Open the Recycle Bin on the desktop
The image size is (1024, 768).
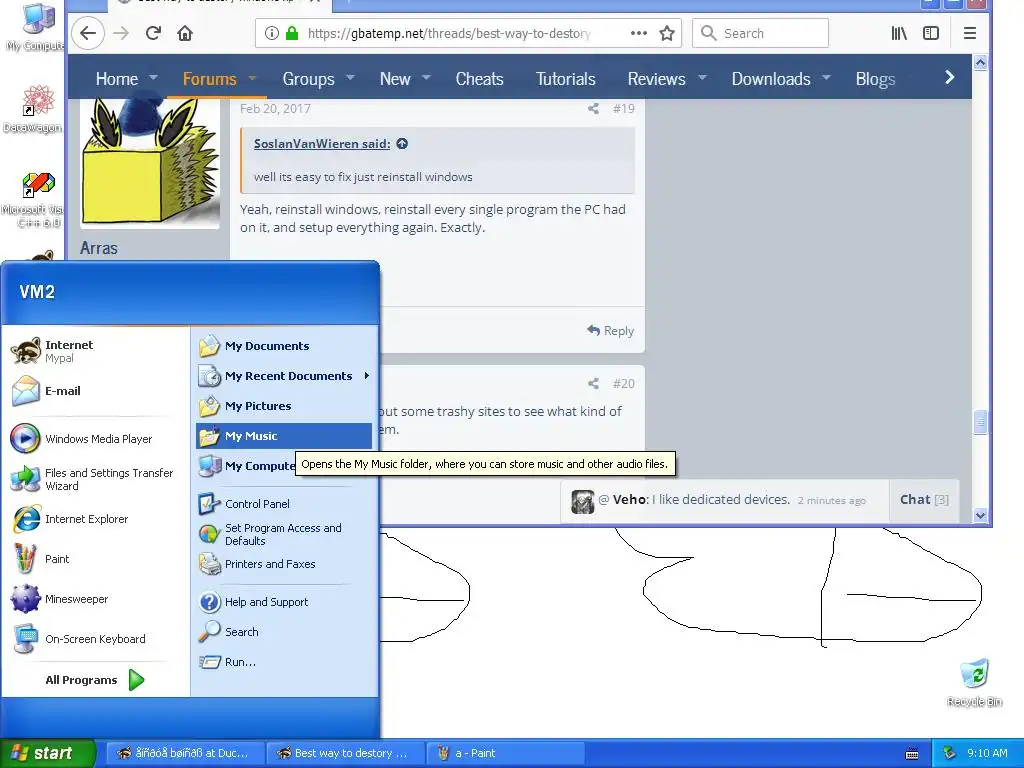(974, 683)
